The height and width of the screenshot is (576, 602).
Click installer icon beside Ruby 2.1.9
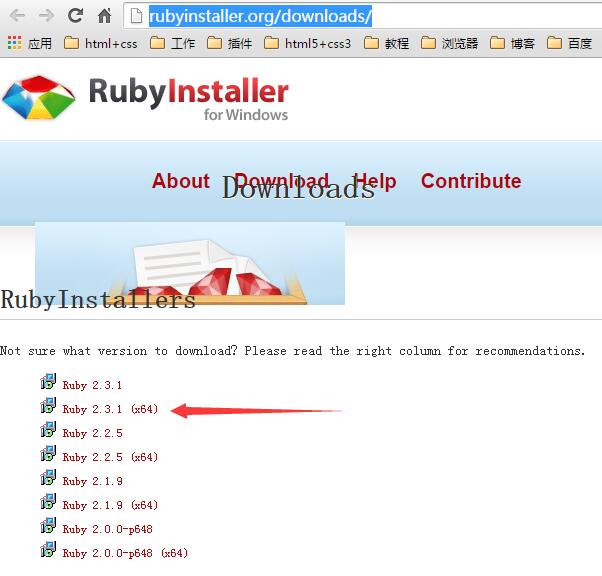pyautogui.click(x=48, y=477)
